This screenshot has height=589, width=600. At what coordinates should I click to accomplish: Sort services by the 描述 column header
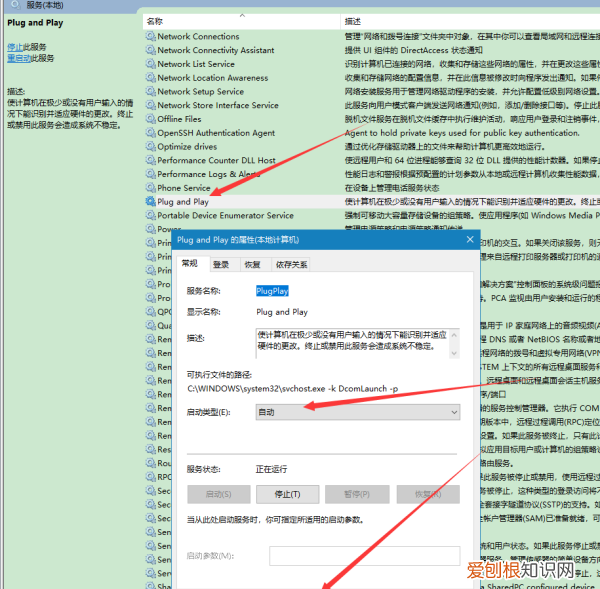[470, 21]
